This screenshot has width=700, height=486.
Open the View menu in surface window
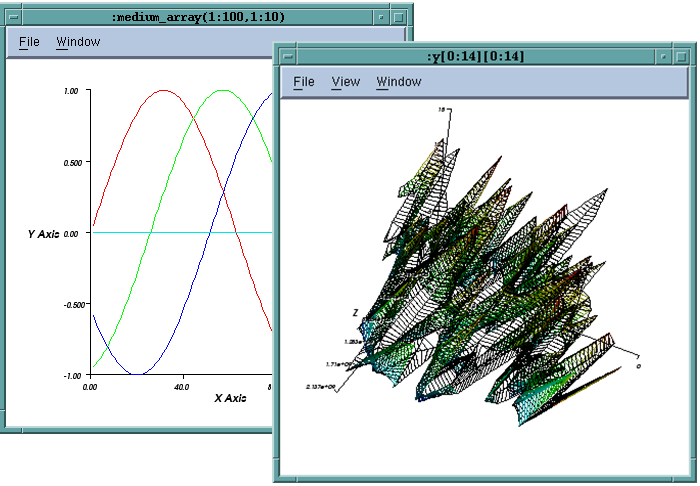(345, 82)
